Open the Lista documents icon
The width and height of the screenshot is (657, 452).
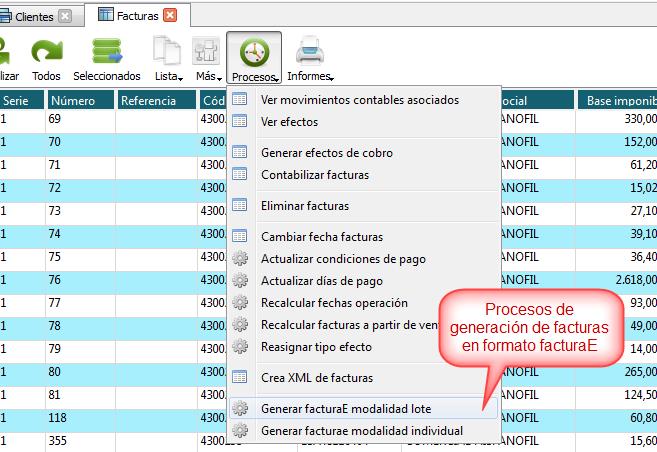(x=166, y=52)
